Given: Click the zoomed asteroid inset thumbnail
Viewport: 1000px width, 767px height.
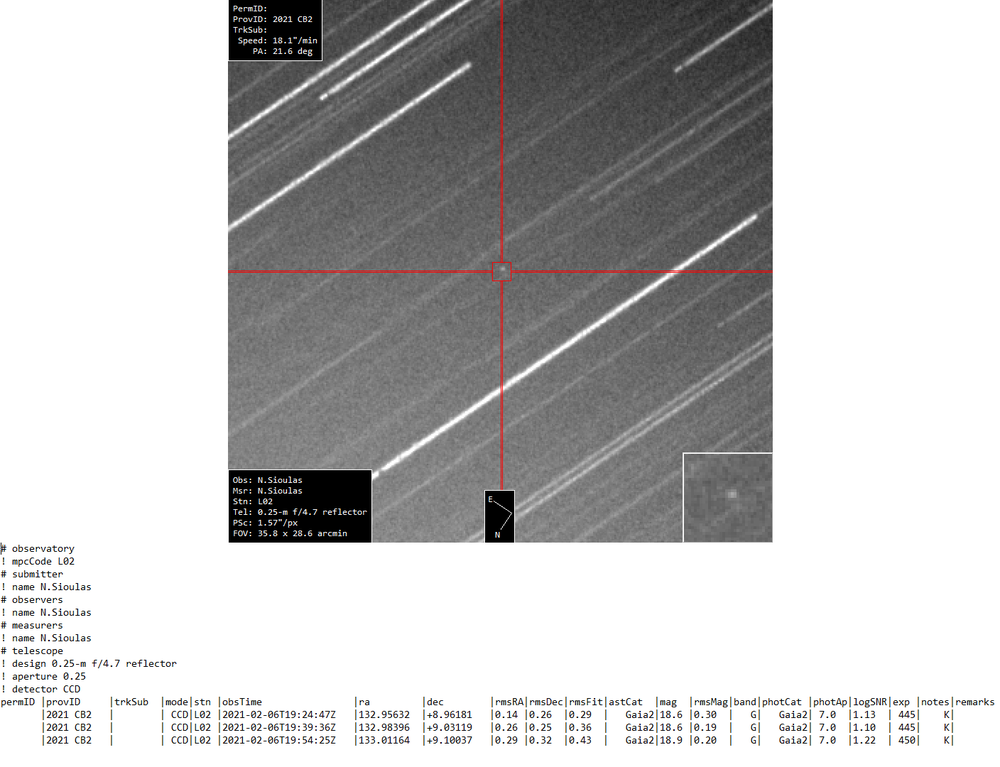Looking at the screenshot, I should click(727, 497).
